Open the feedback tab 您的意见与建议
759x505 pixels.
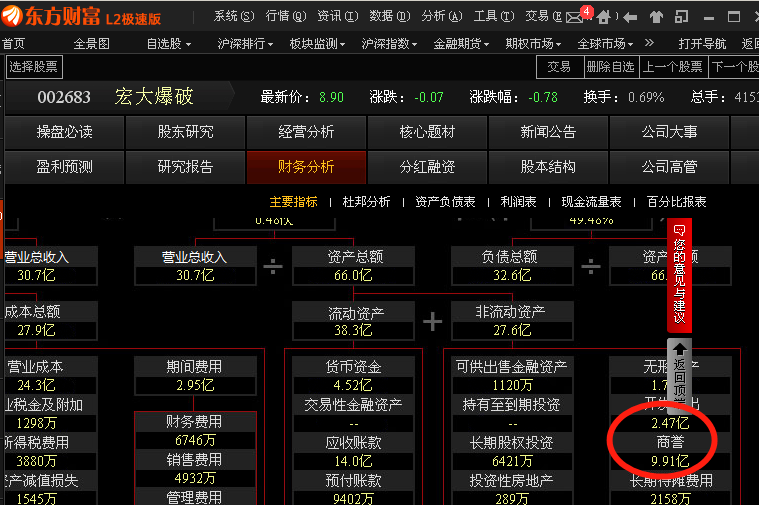coord(680,275)
